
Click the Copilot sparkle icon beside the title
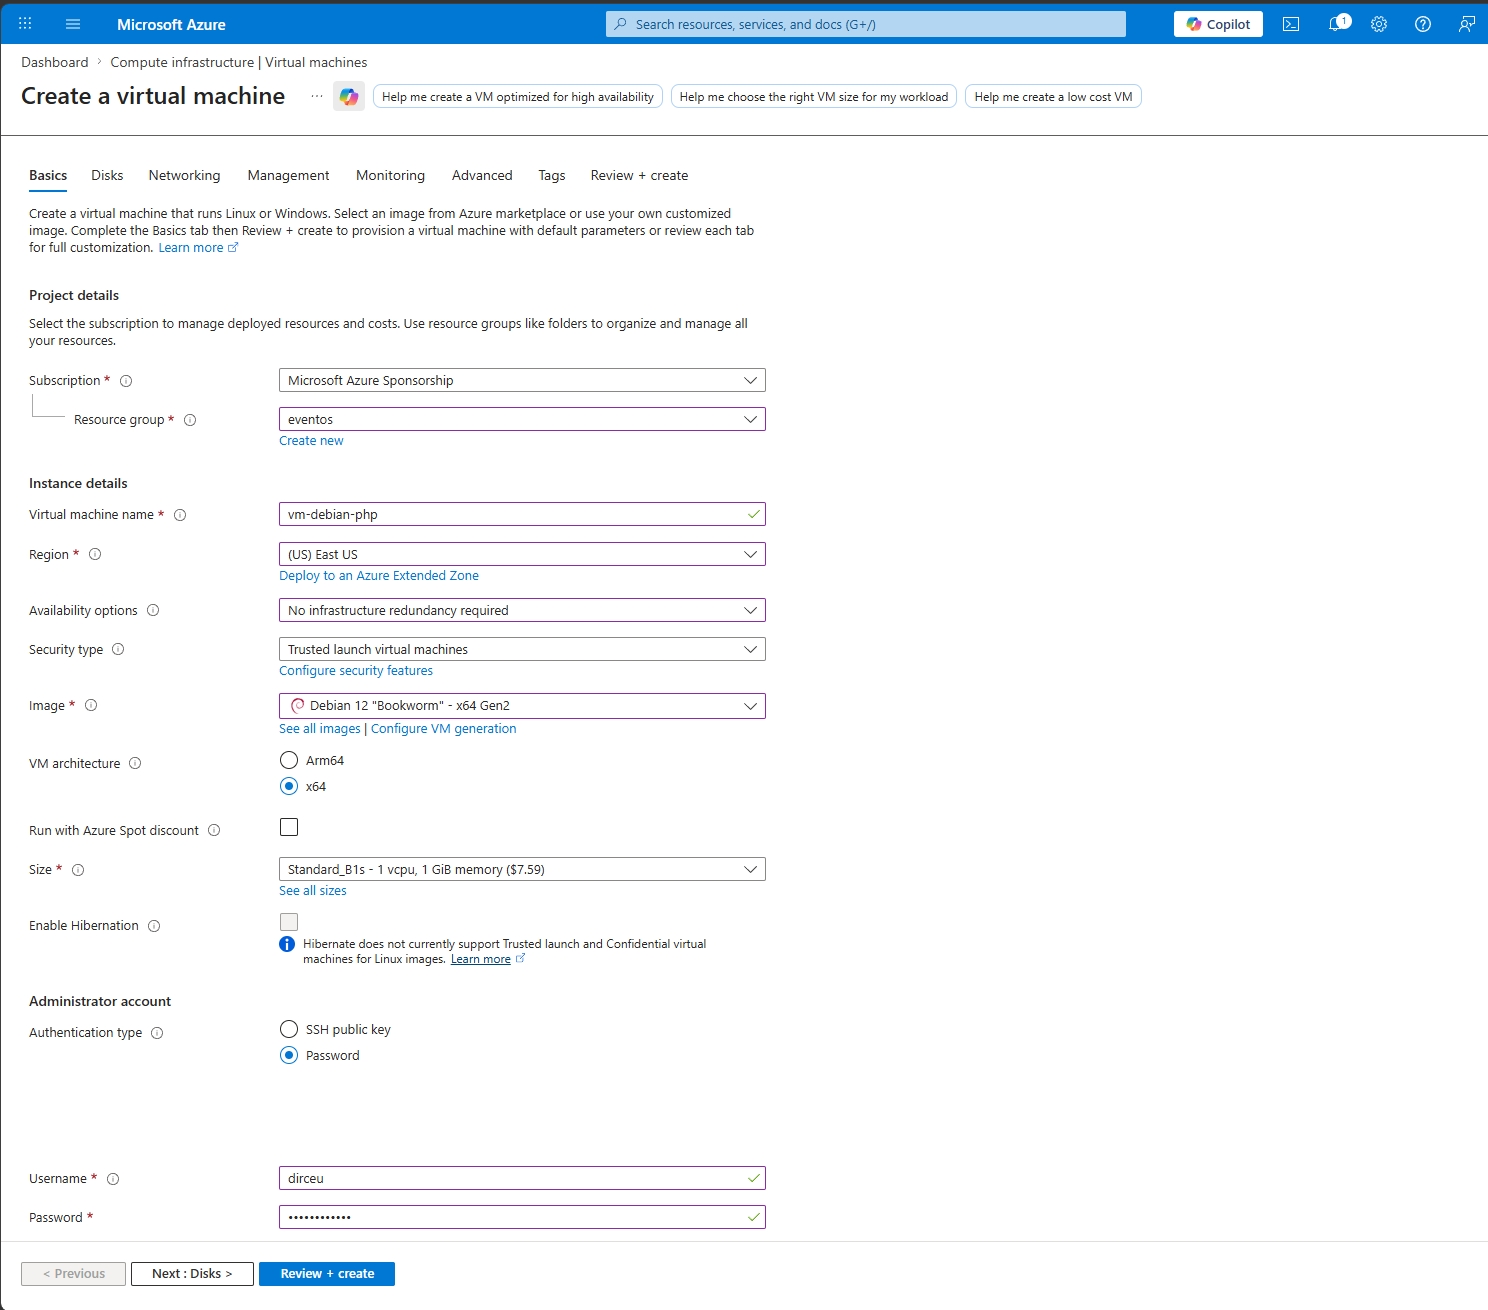pyautogui.click(x=349, y=96)
